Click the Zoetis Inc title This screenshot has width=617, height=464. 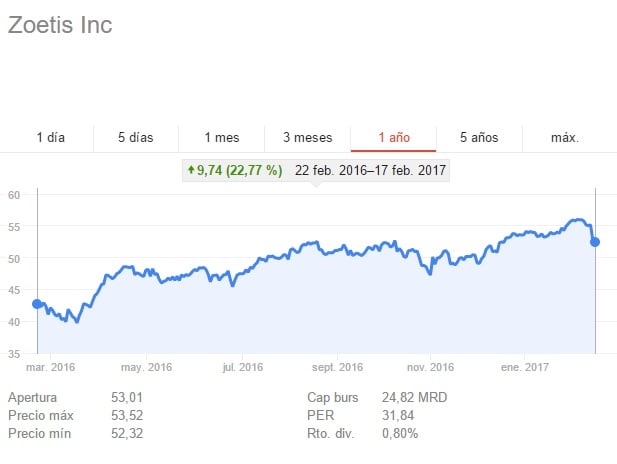[x=60, y=25]
